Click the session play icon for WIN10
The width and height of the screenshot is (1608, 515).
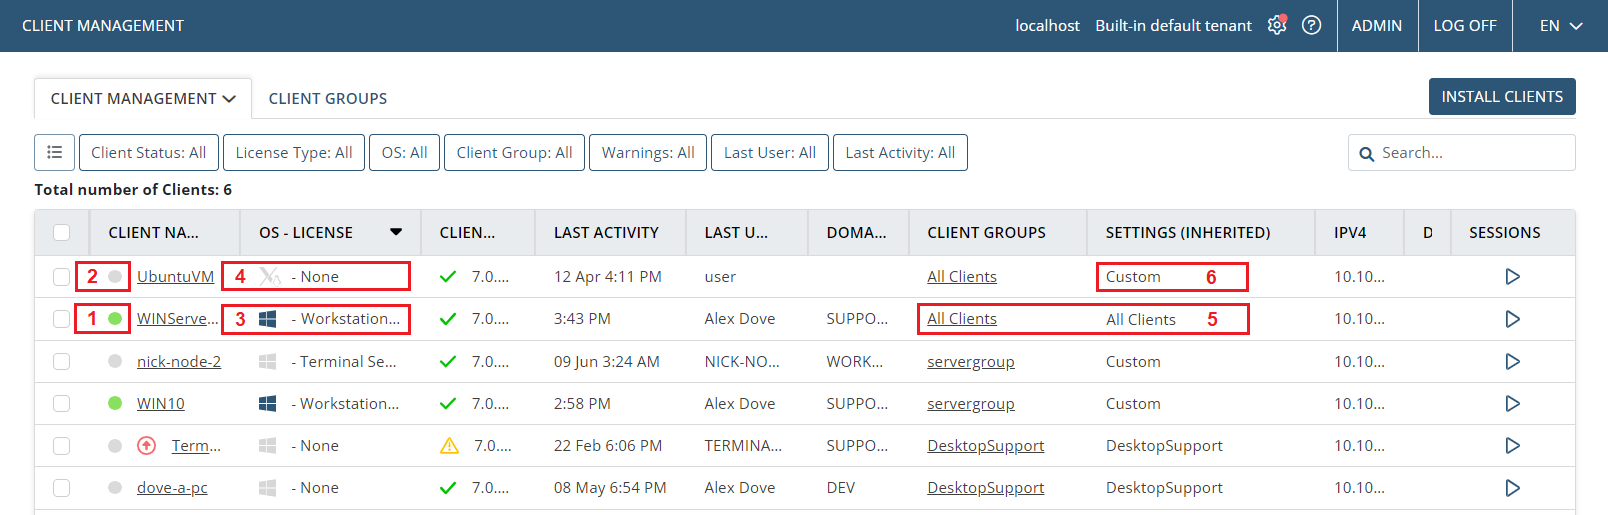click(1512, 404)
